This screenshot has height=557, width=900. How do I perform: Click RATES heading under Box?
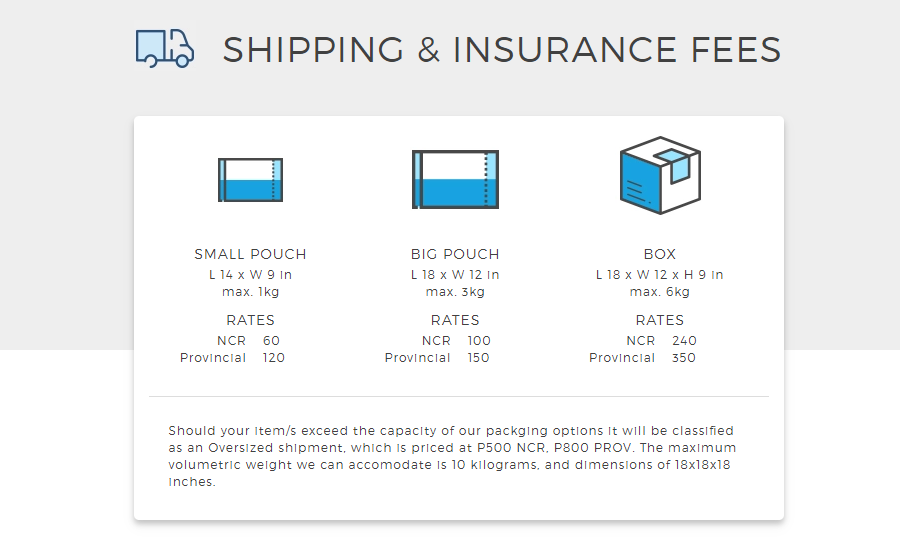[660, 320]
